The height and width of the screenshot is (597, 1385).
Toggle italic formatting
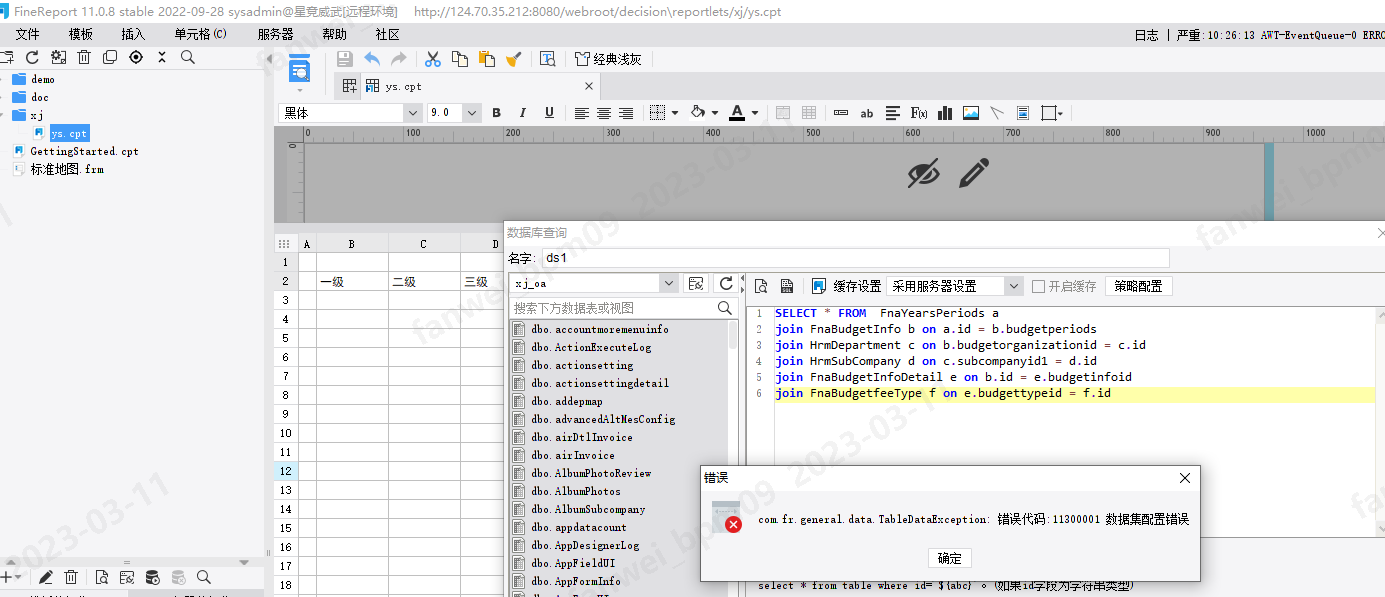(x=522, y=113)
